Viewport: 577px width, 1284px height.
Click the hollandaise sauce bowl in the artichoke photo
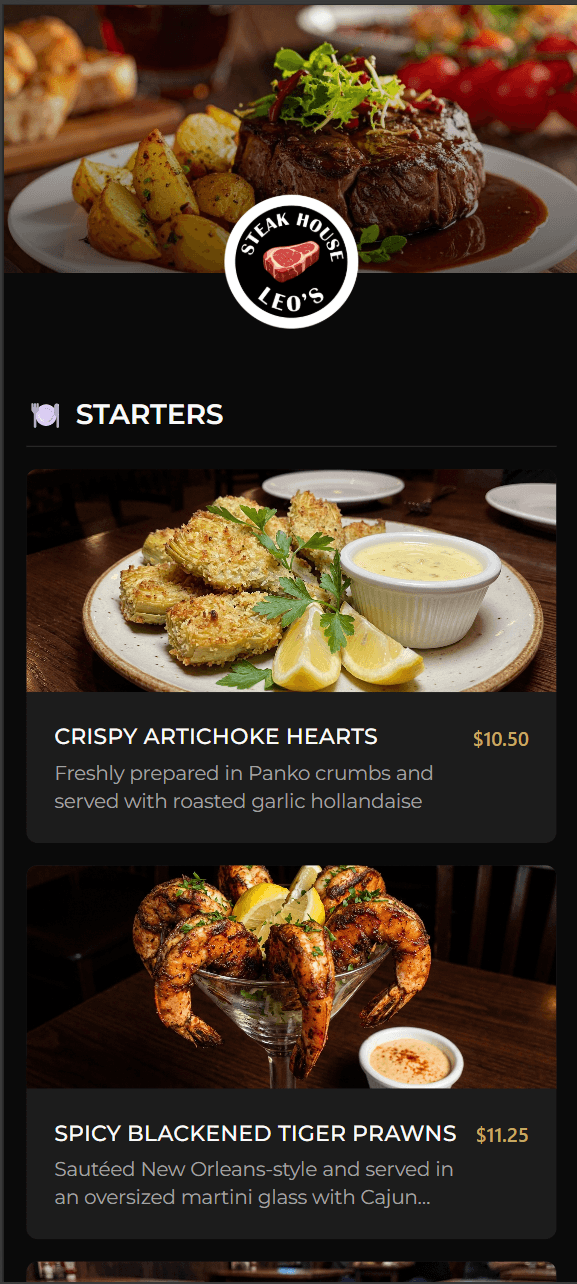[420, 588]
